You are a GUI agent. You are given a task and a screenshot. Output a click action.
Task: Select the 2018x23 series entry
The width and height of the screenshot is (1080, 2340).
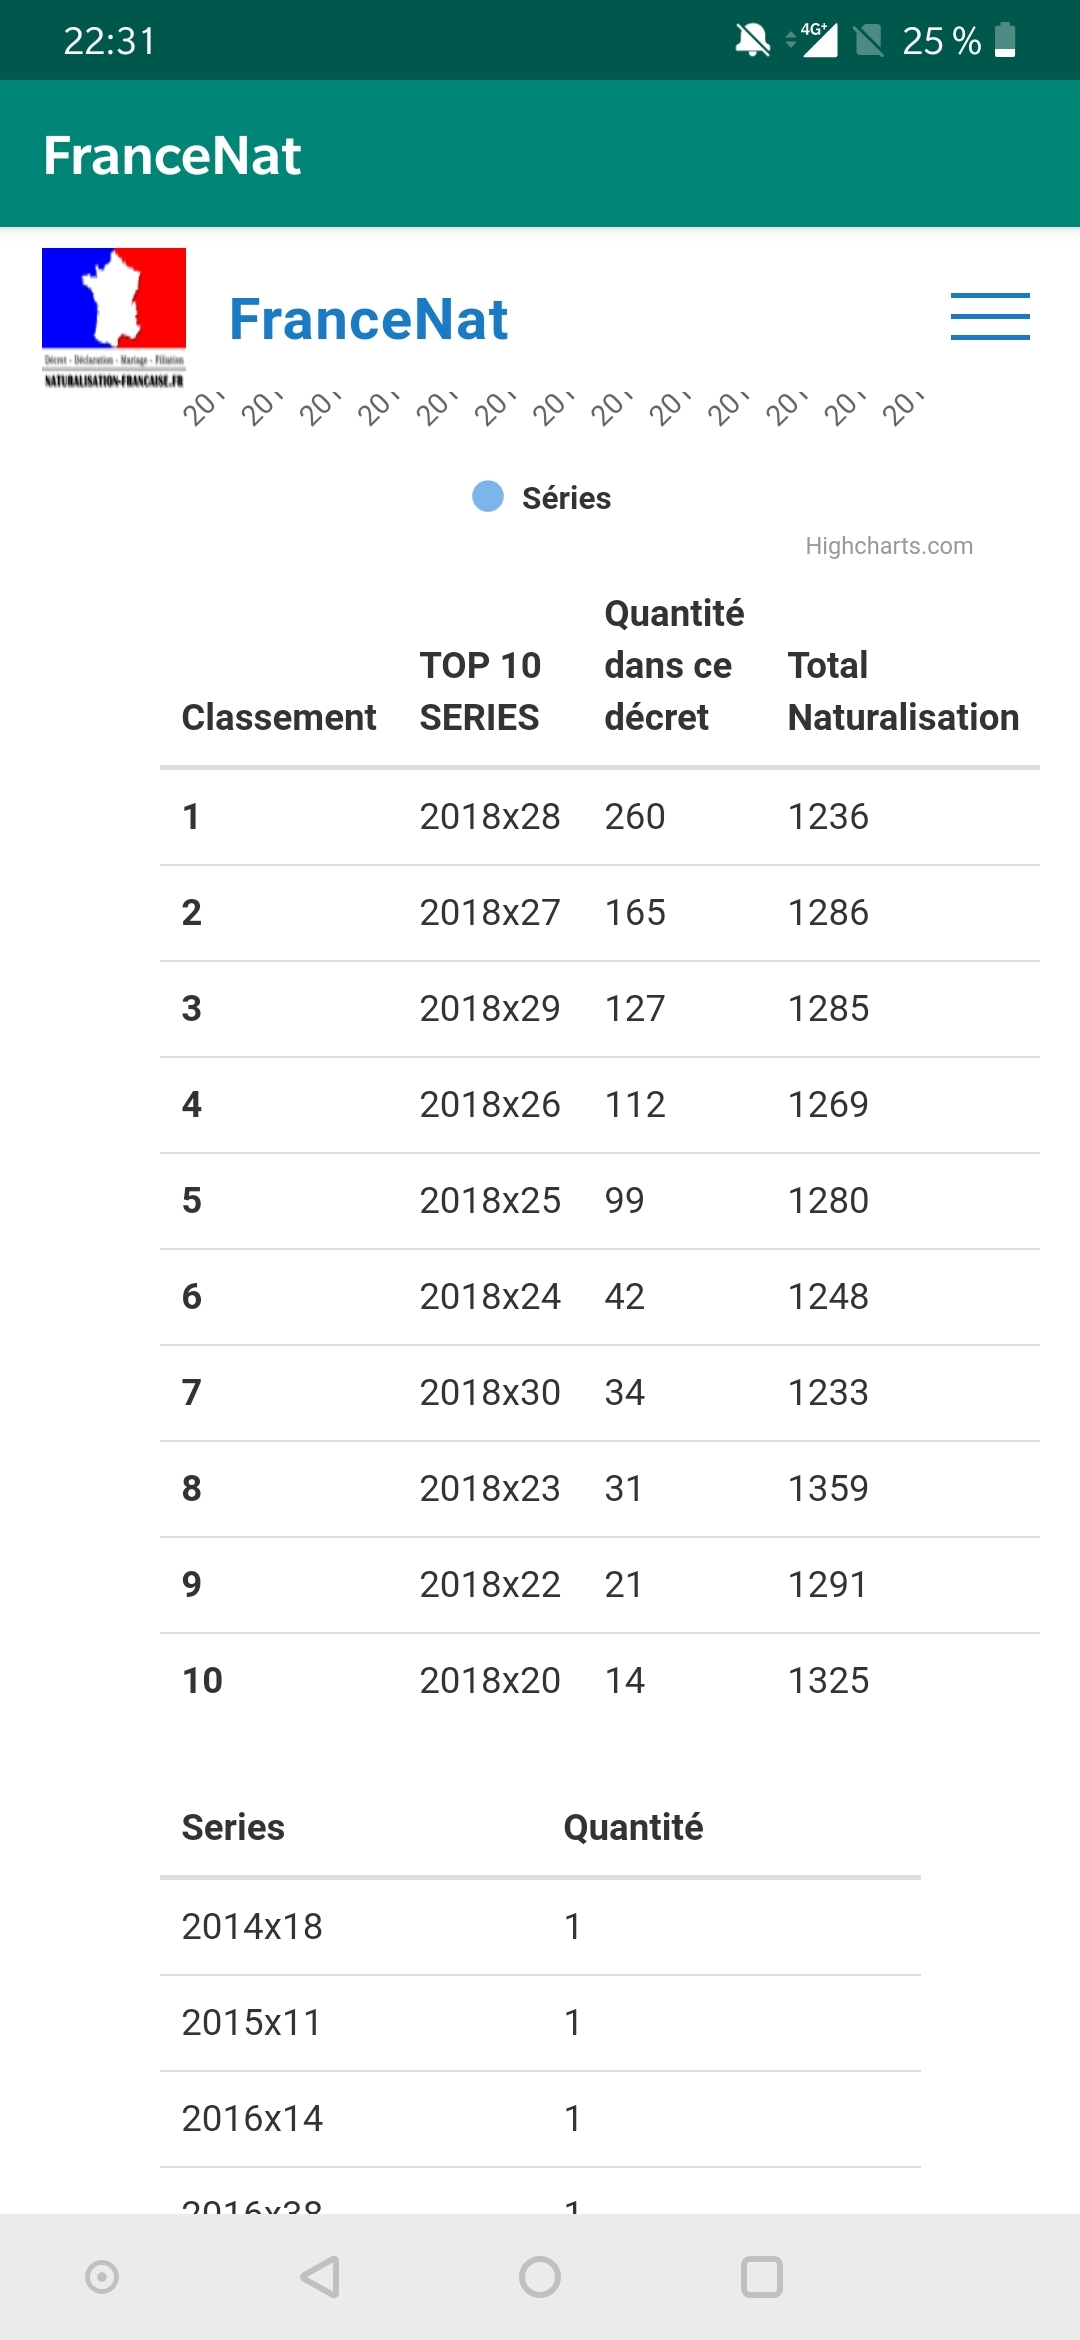coord(490,1489)
